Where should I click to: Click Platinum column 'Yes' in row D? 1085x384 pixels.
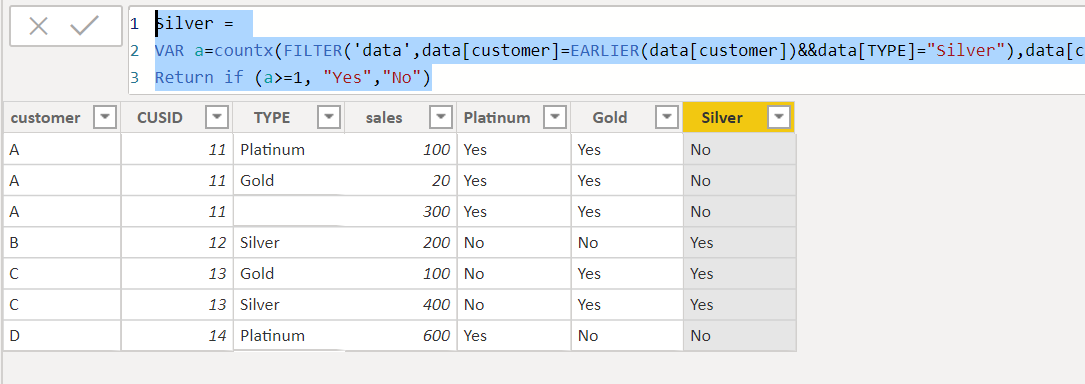[514, 336]
